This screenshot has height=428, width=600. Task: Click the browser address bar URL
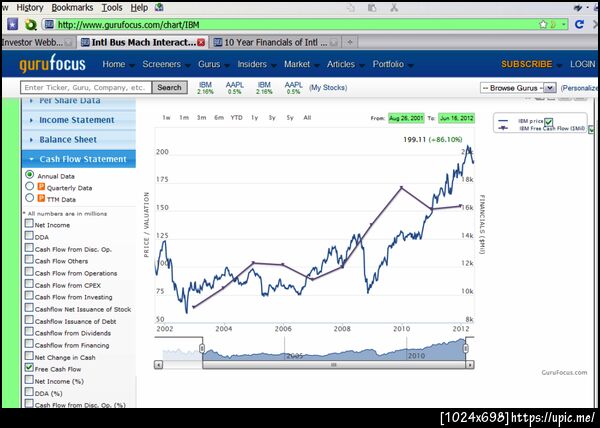tap(128, 25)
